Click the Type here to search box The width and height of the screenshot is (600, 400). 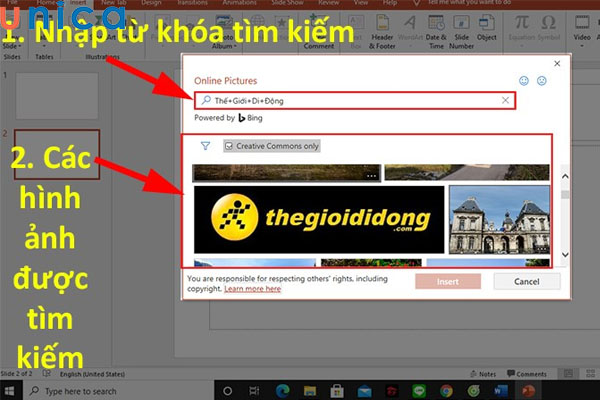pos(119,391)
